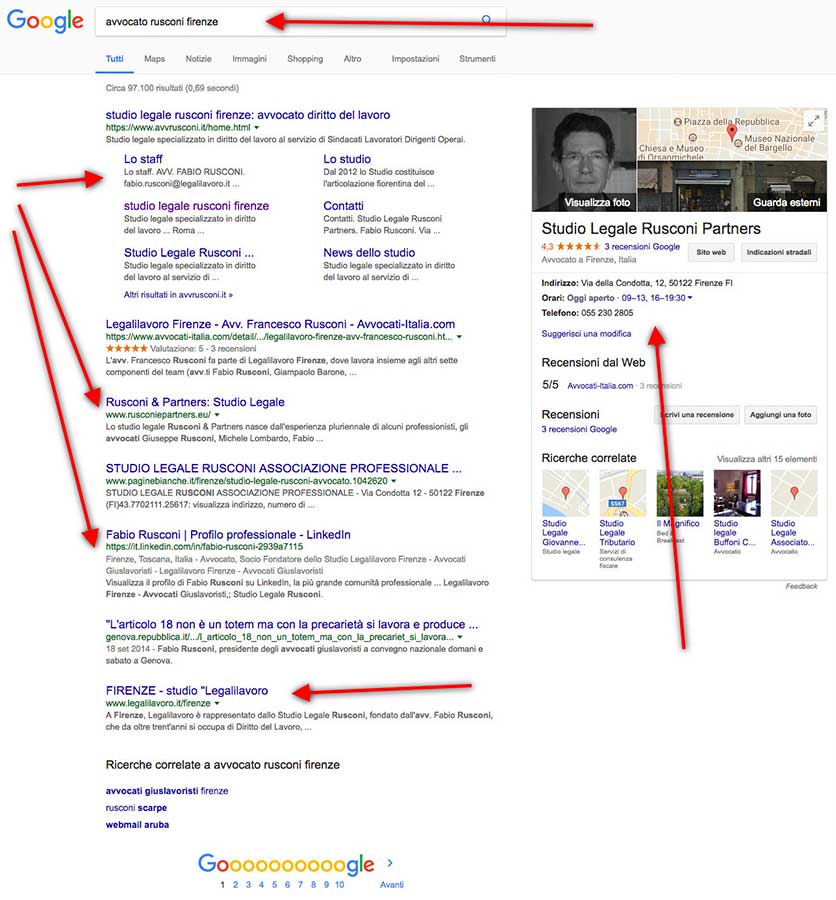This screenshot has width=836, height=900.
Task: Select the Tutti tab
Action: (114, 59)
